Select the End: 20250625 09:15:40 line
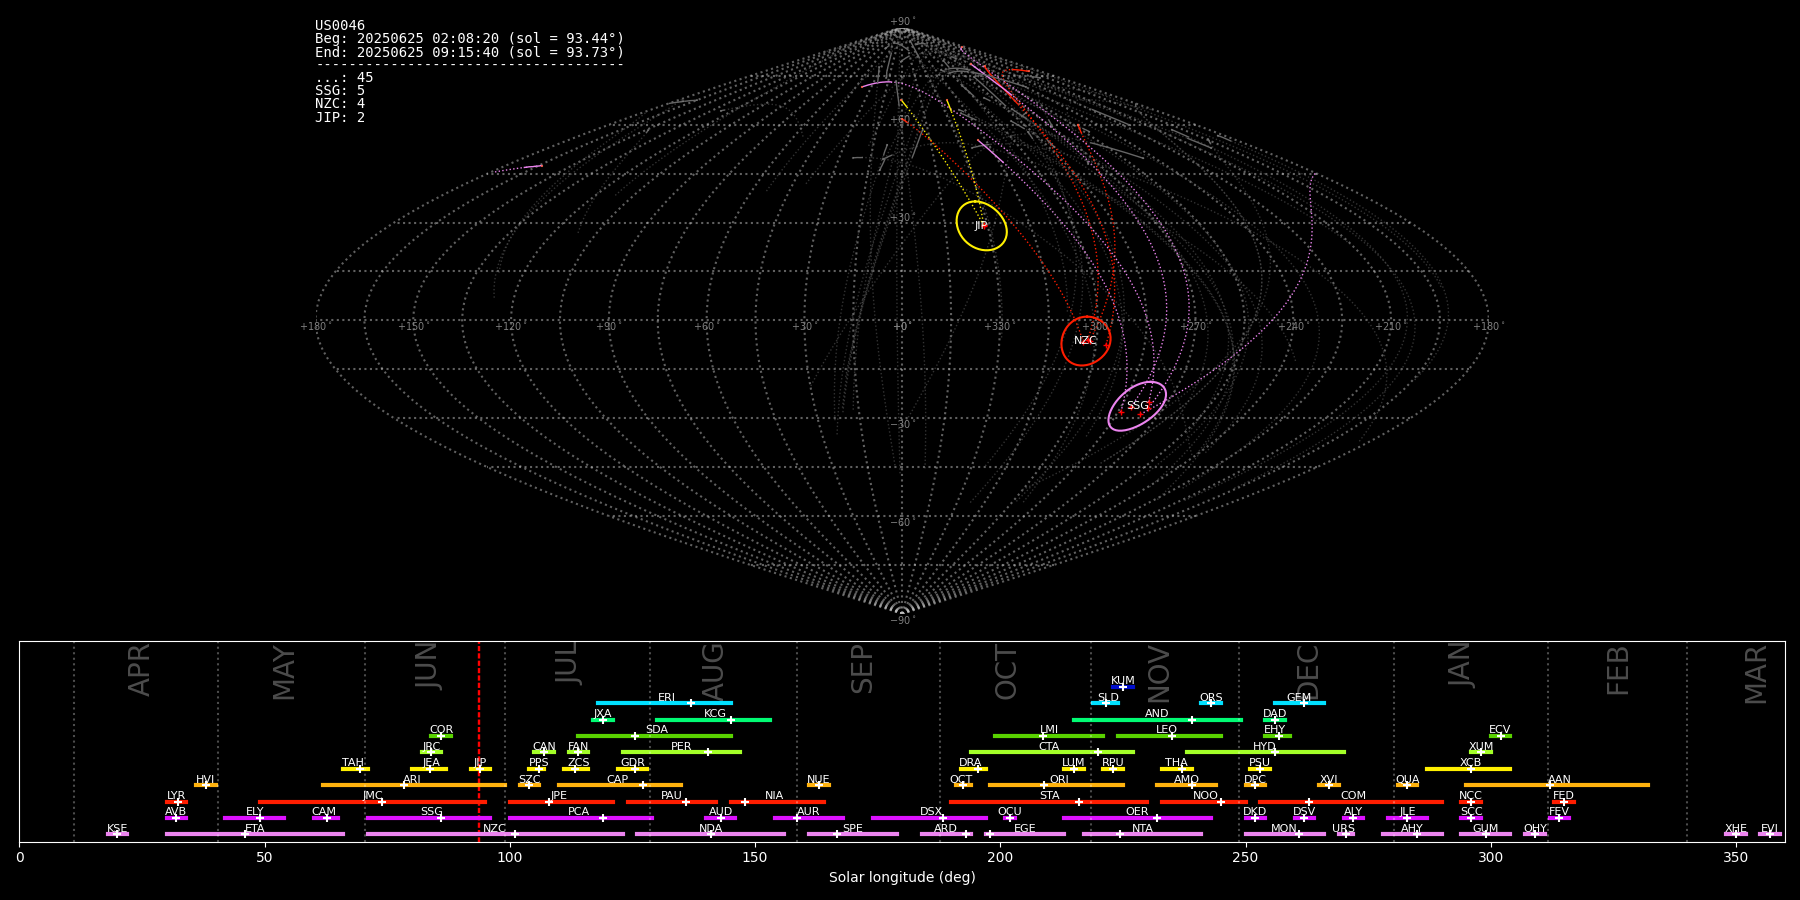The width and height of the screenshot is (1800, 900). [469, 52]
